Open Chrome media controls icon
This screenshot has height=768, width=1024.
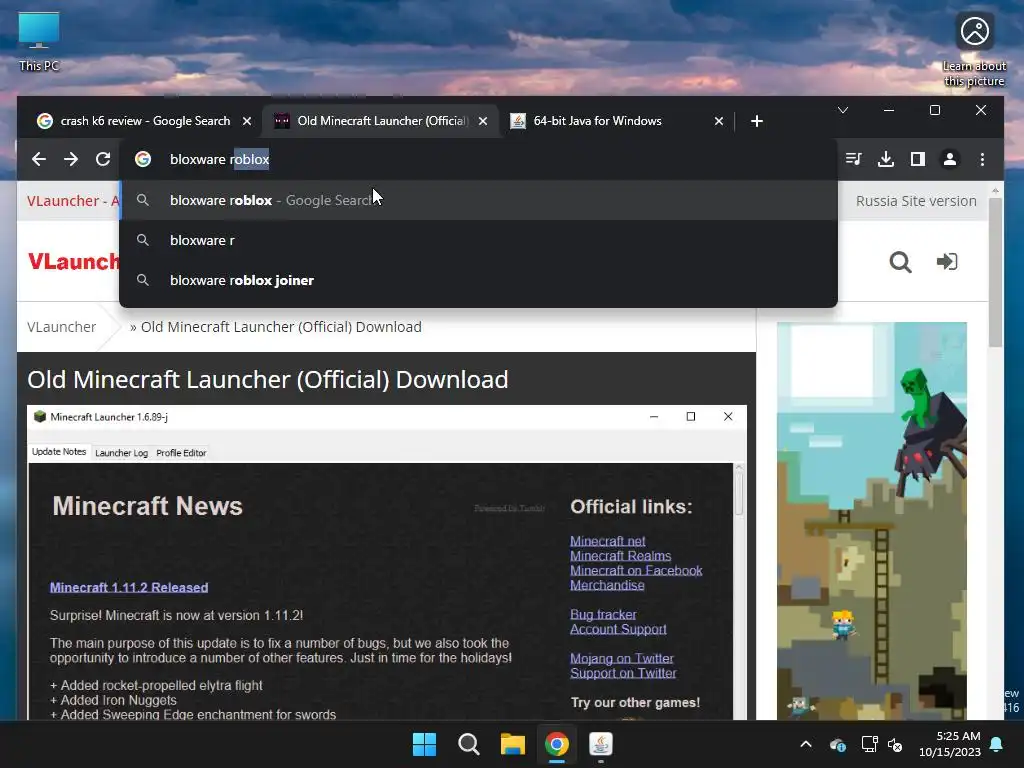tap(854, 159)
